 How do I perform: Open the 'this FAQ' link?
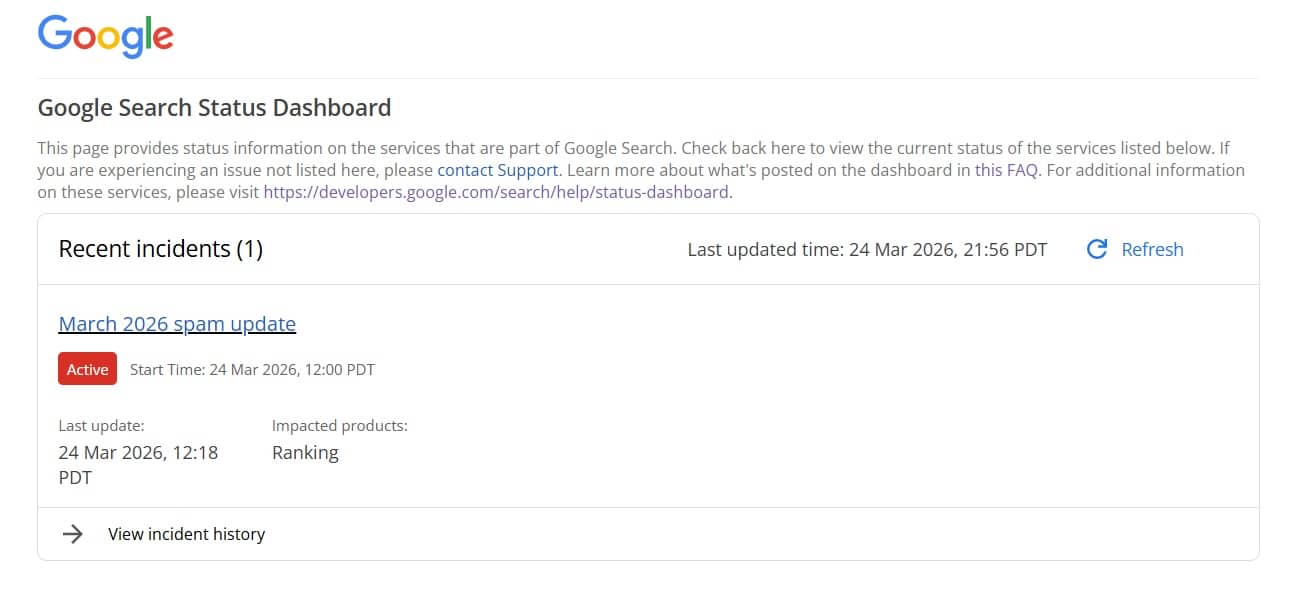(1006, 170)
